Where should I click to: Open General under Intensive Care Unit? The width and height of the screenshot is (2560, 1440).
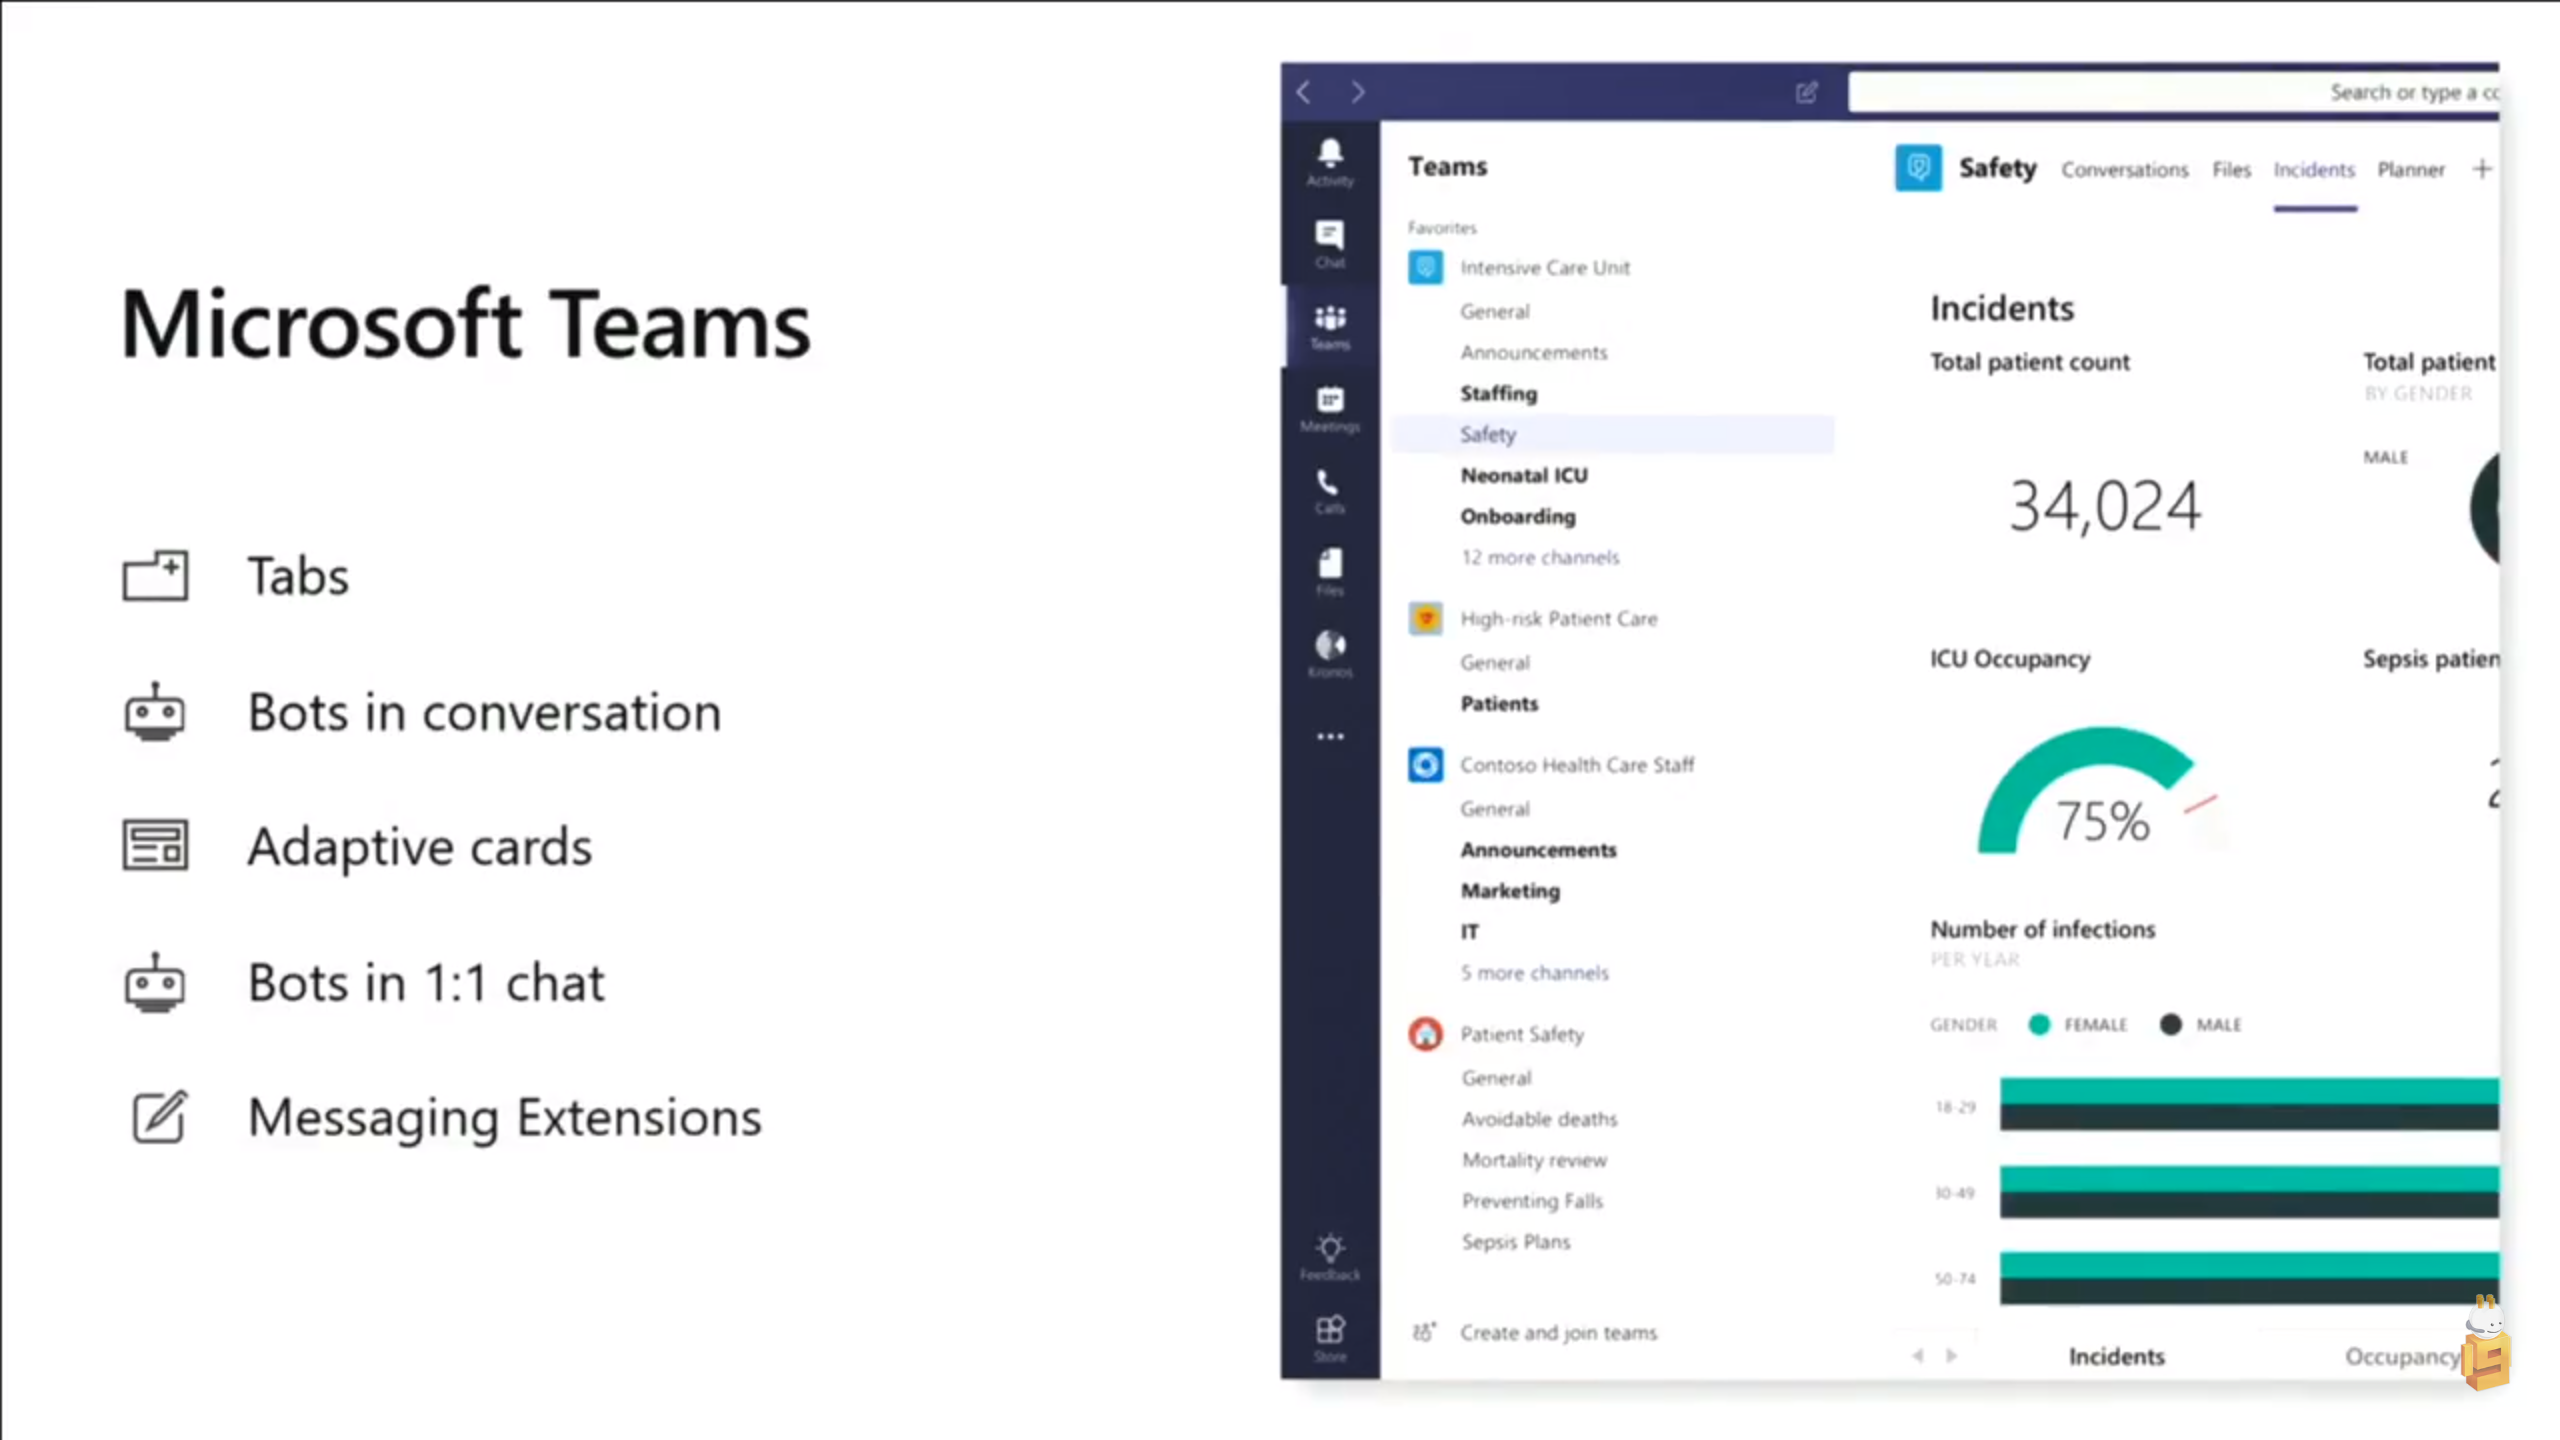[1494, 312]
